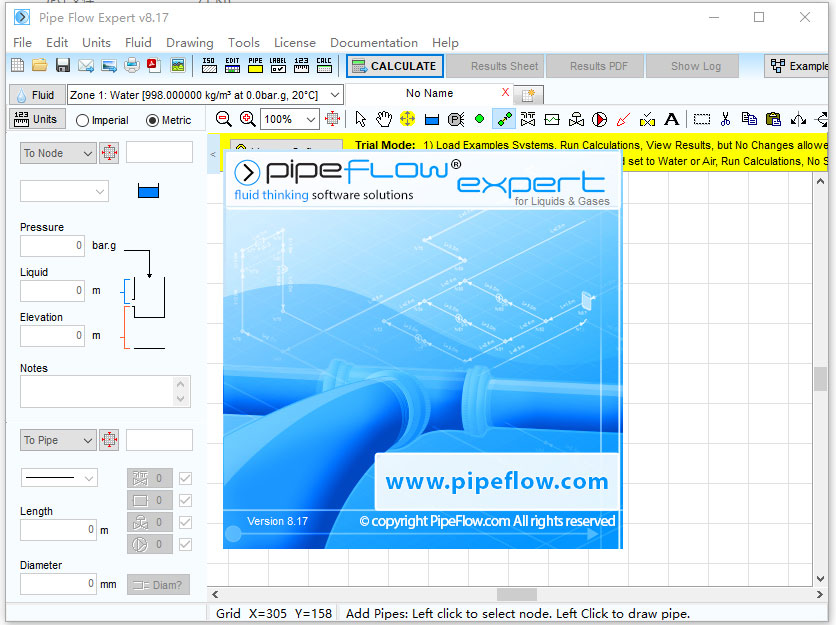Open the pipe line style dropdown
Image resolution: width=836 pixels, height=625 pixels.
(60, 478)
